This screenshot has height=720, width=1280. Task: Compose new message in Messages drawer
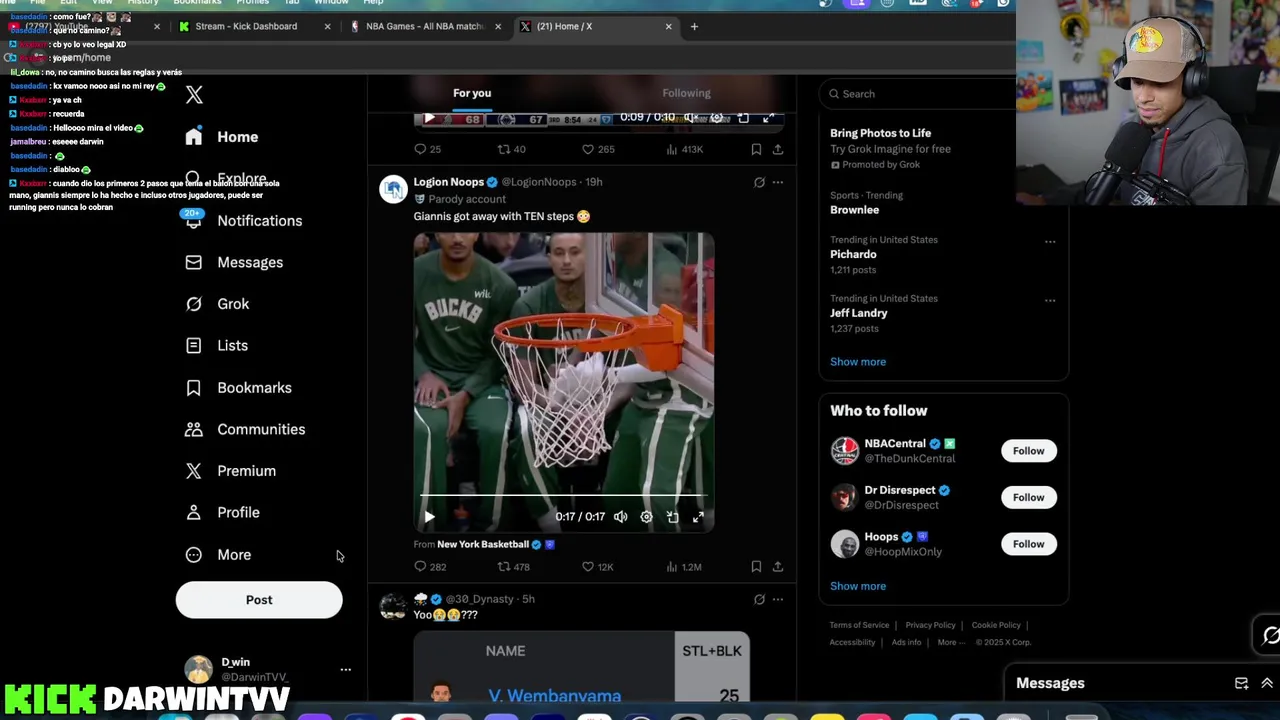coord(1241,684)
